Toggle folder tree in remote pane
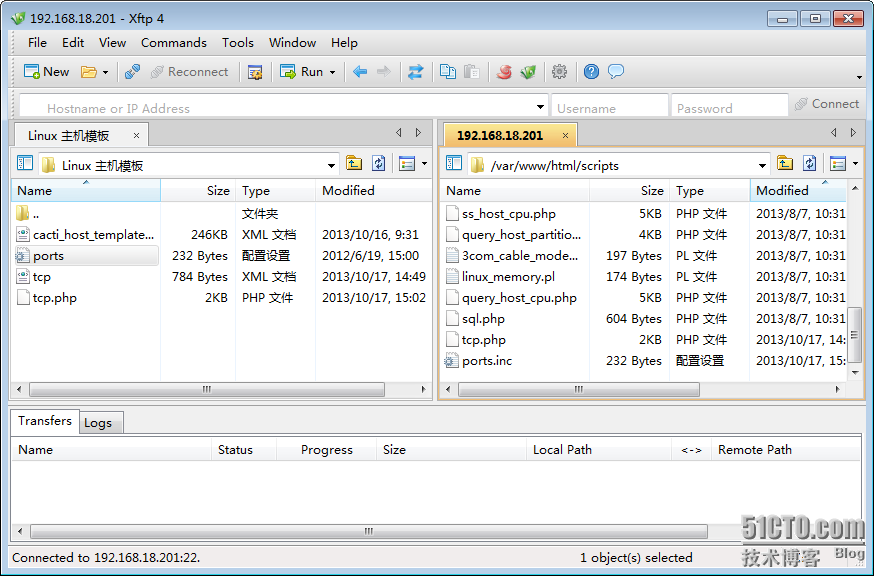The image size is (874, 576). point(454,163)
